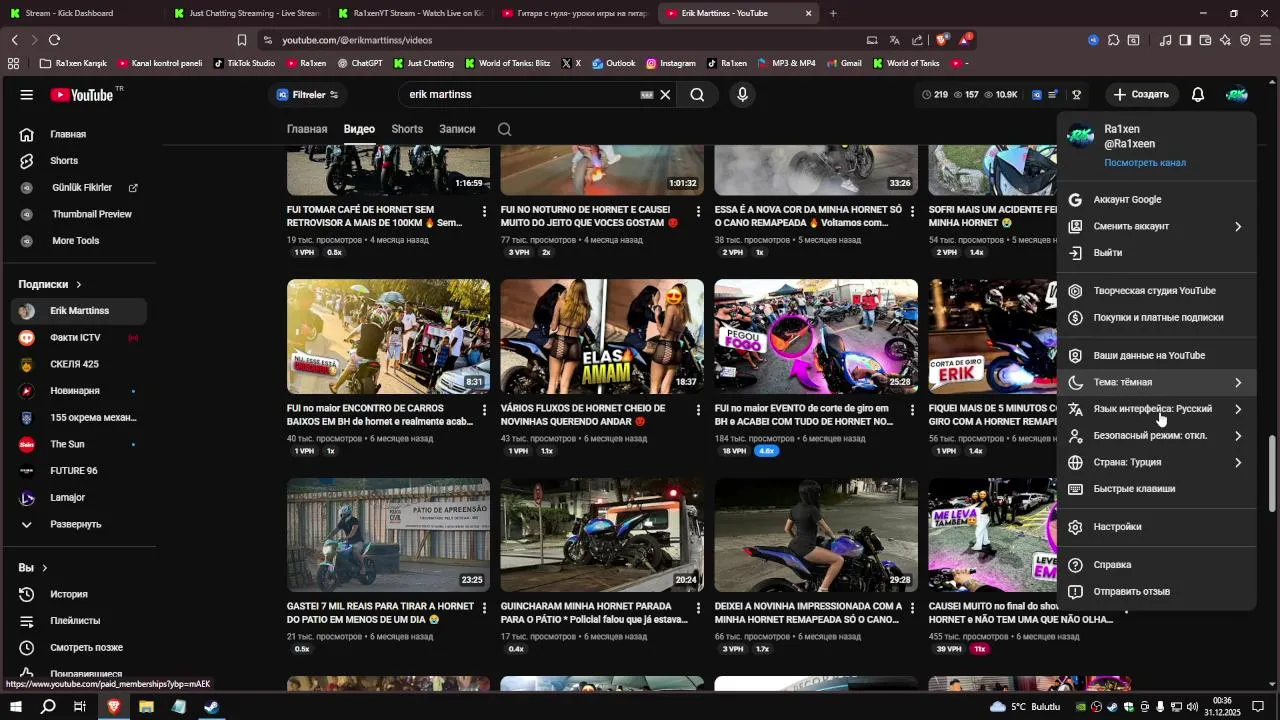Image resolution: width=1280 pixels, height=720 pixels.
Task: Toggle the browser sidebar panel icon
Action: click(1185, 40)
